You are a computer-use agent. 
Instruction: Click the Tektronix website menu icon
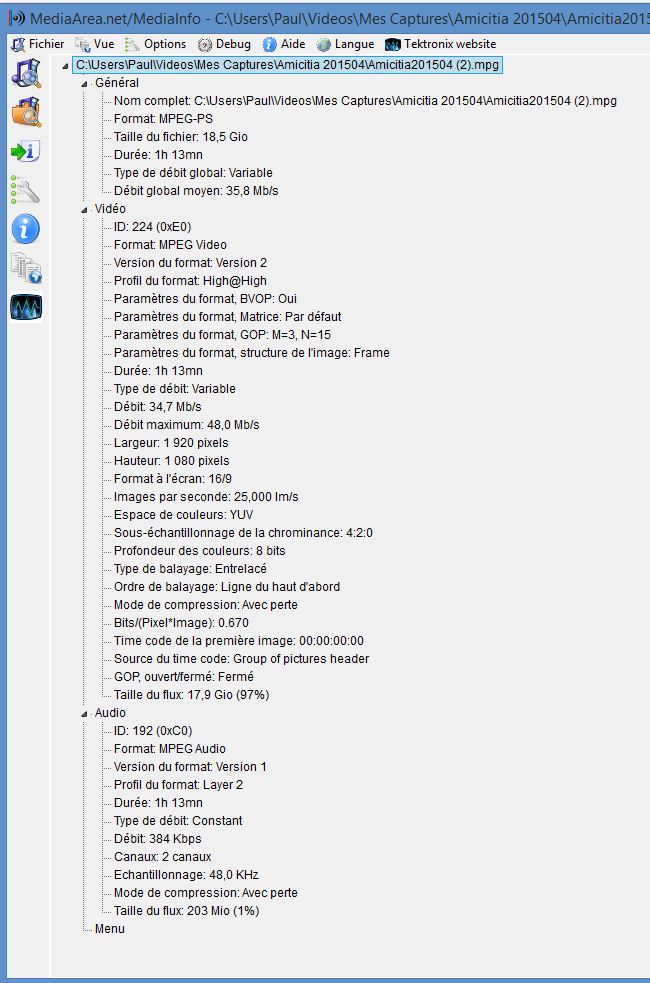click(x=392, y=45)
